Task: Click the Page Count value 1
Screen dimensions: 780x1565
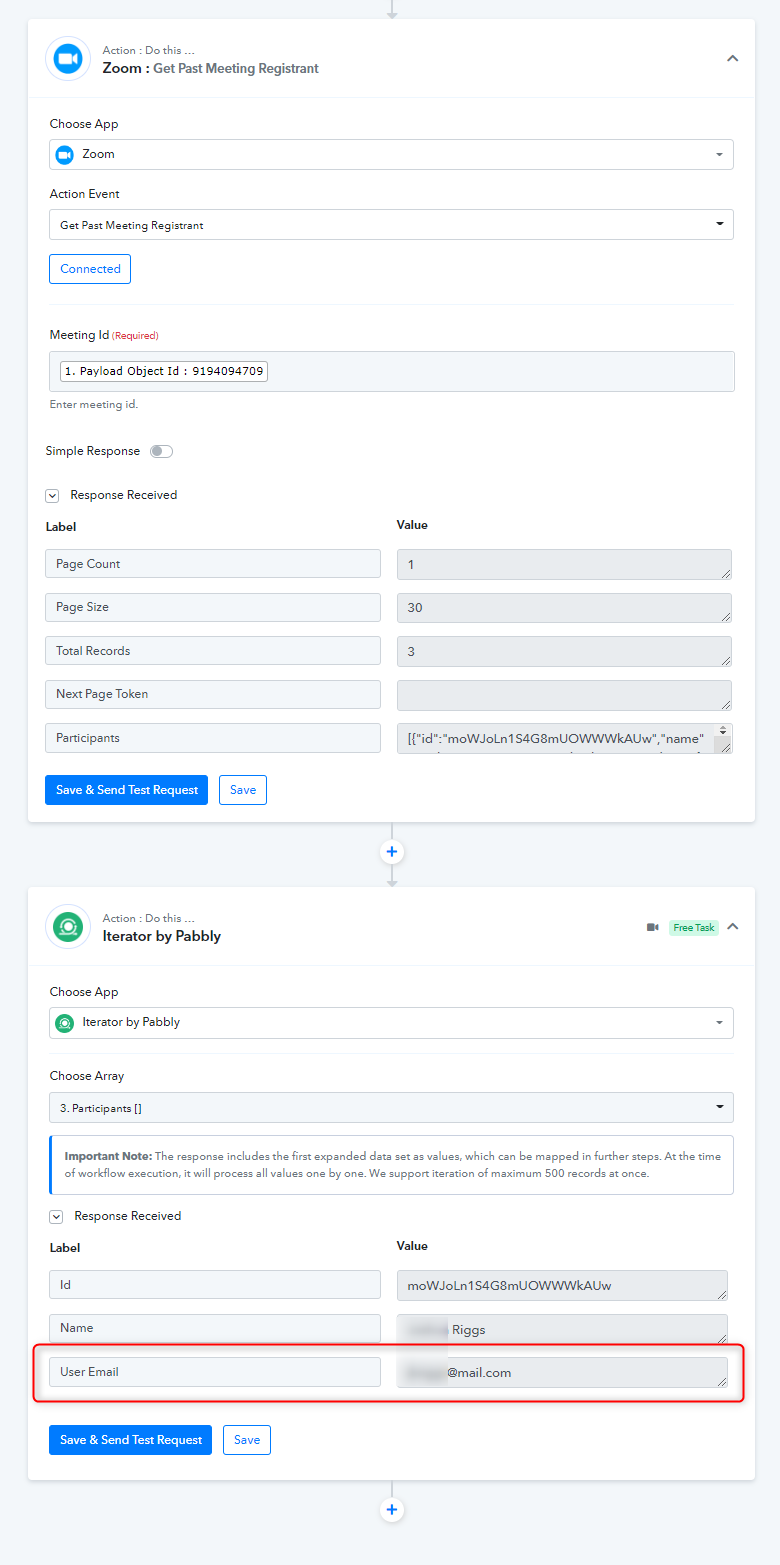Action: coord(564,564)
